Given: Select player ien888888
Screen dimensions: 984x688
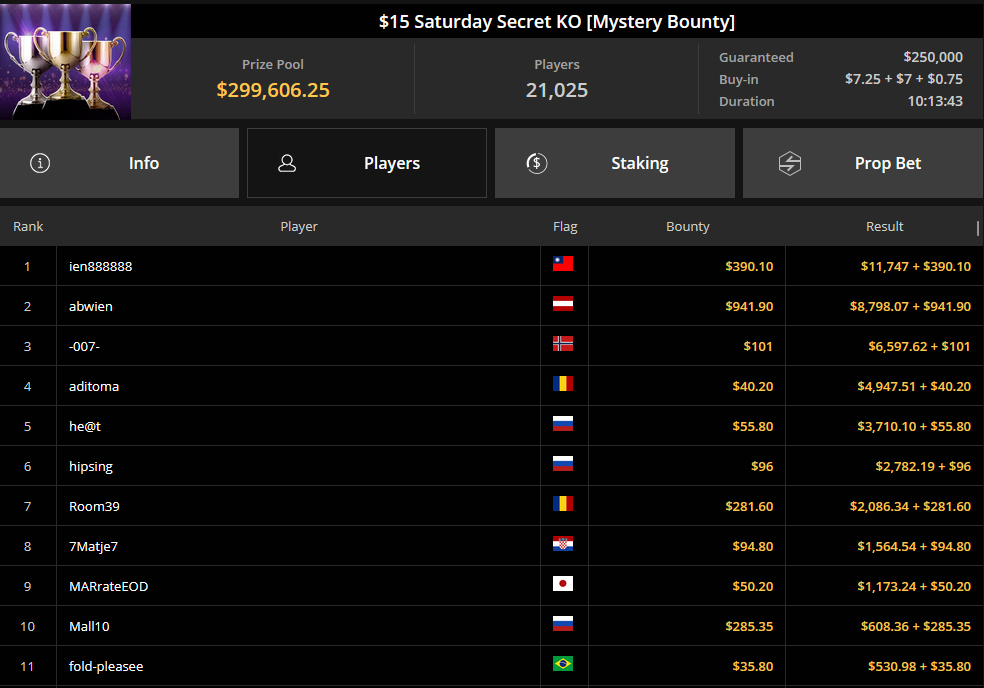Looking at the screenshot, I should point(100,266).
